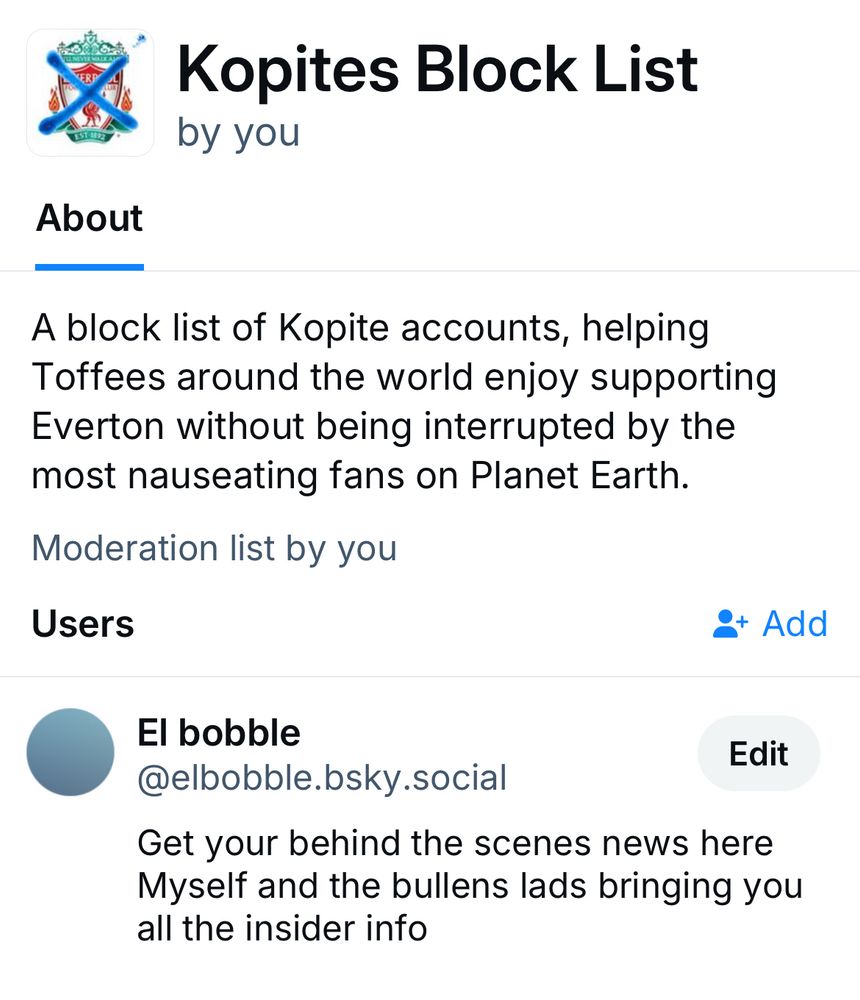Switch to the About tab
Viewport: 860px width, 1000px height.
coord(89,219)
